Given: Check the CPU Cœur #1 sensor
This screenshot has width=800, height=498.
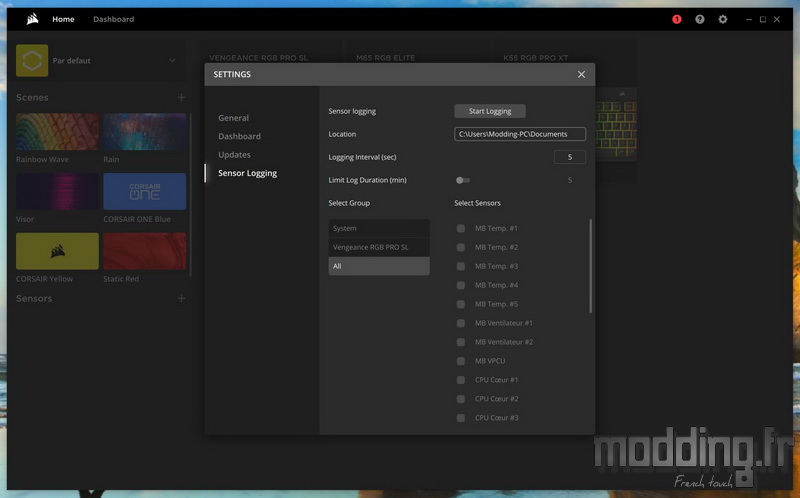Looking at the screenshot, I should tap(461, 380).
